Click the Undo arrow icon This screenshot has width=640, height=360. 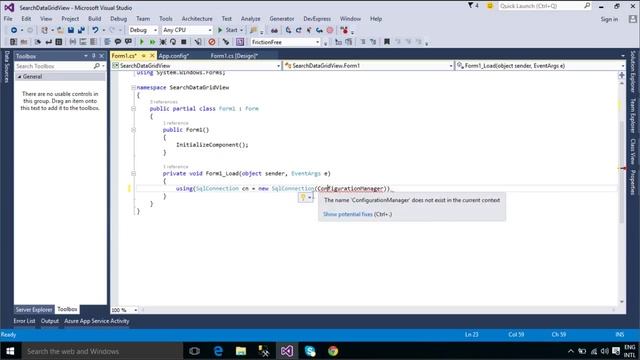click(95, 30)
